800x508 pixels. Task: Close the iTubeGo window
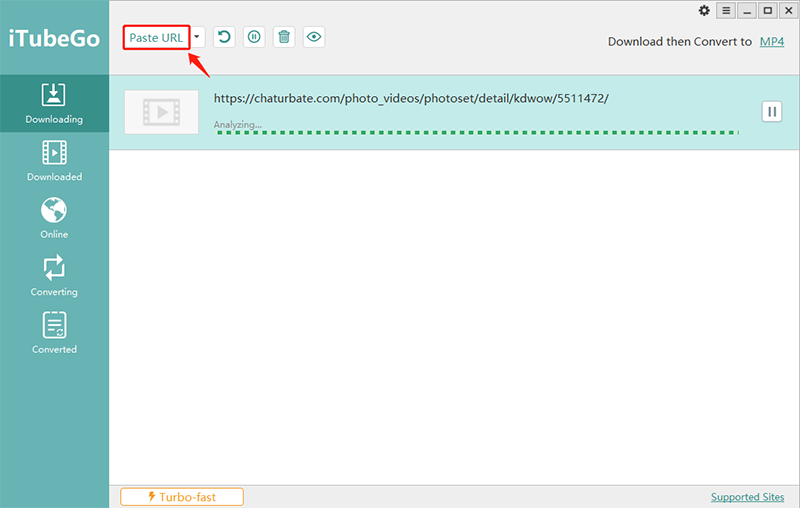pyautogui.click(x=788, y=10)
